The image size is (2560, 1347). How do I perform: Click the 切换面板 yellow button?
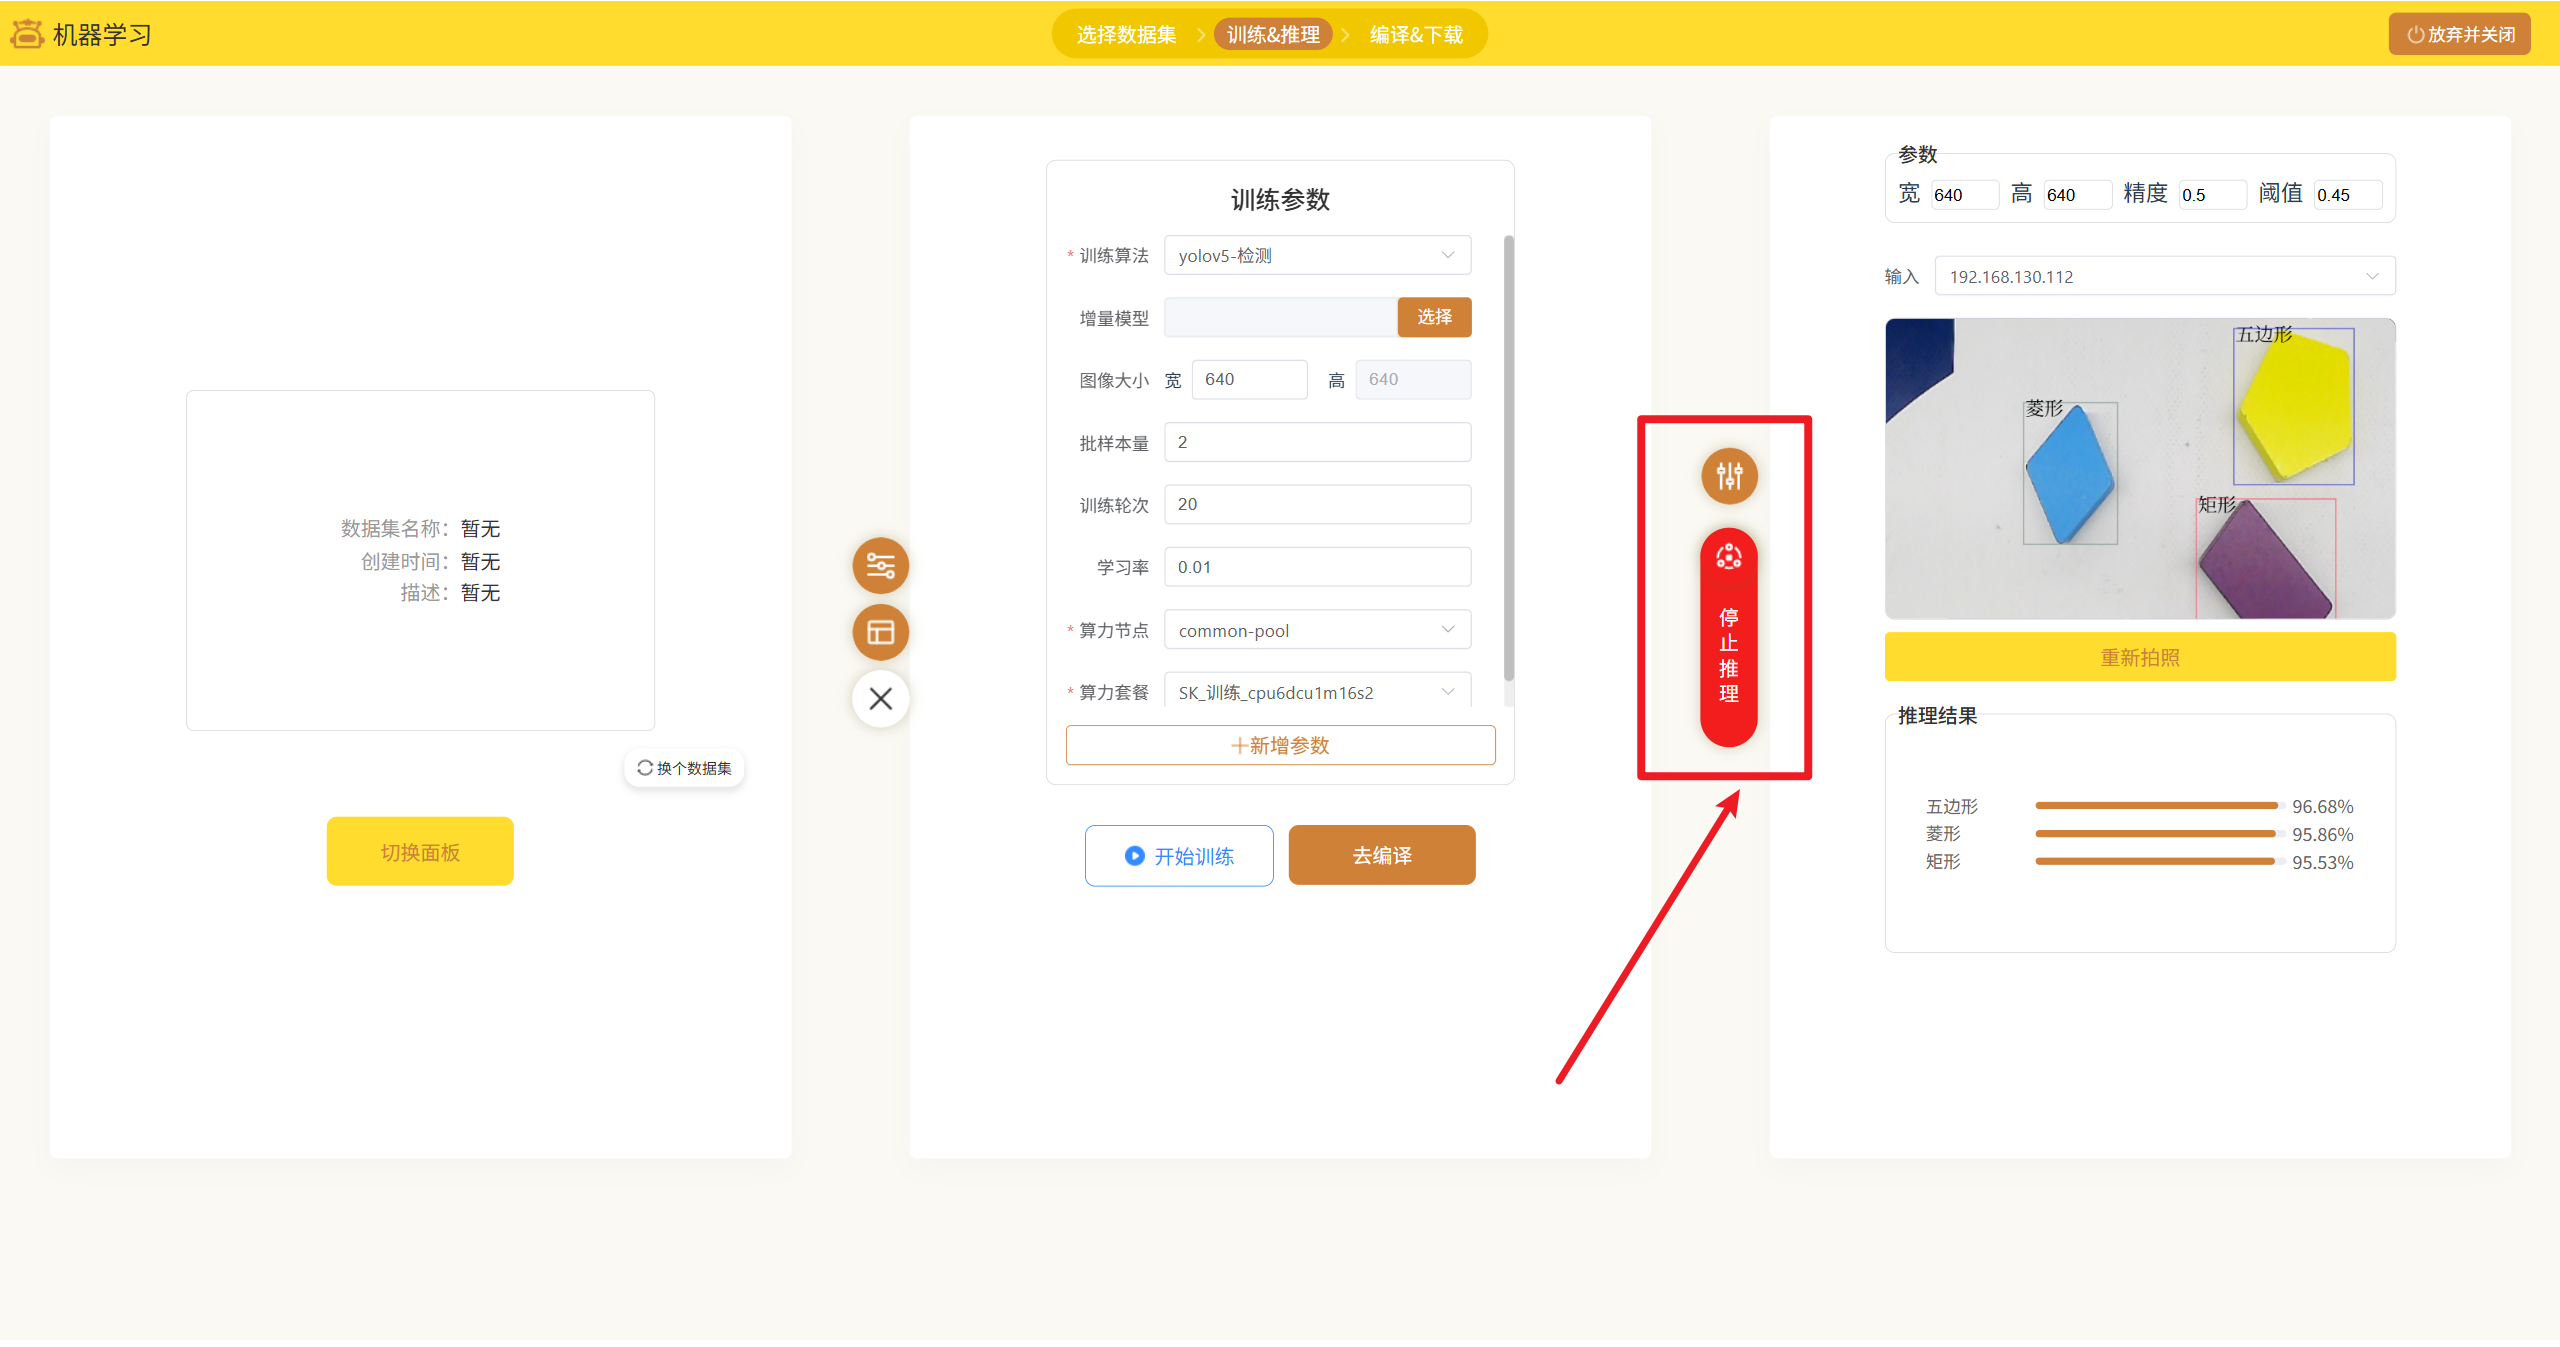tap(420, 852)
